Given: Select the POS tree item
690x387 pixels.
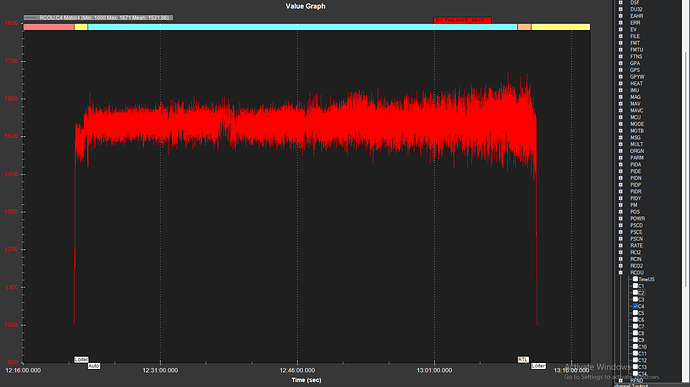Looking at the screenshot, I should pos(635,212).
